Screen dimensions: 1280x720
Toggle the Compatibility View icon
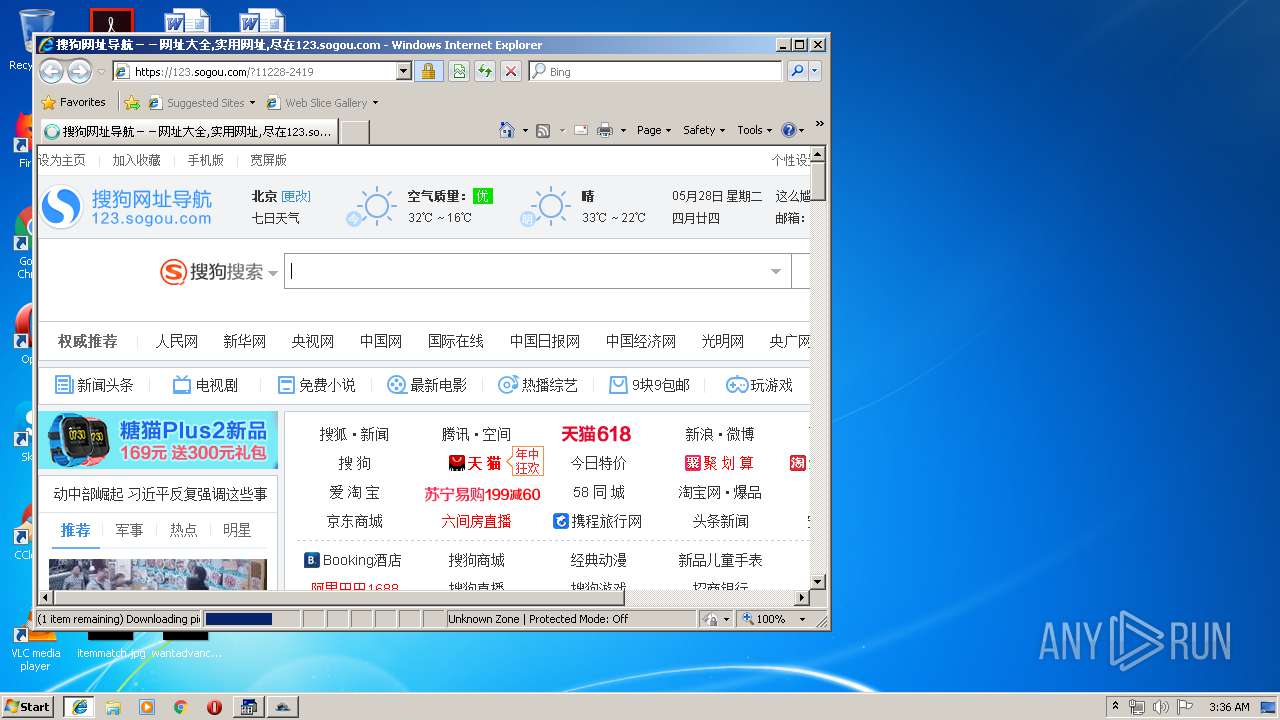click(x=458, y=71)
